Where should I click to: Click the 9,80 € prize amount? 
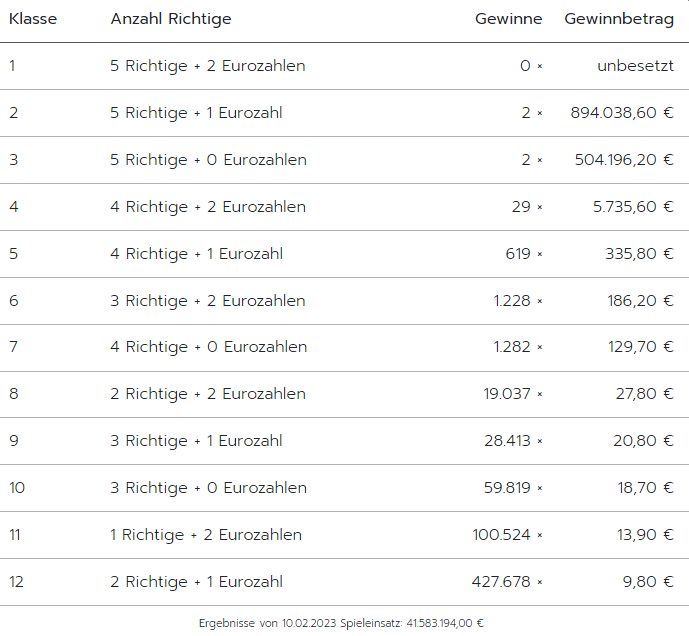(x=648, y=582)
